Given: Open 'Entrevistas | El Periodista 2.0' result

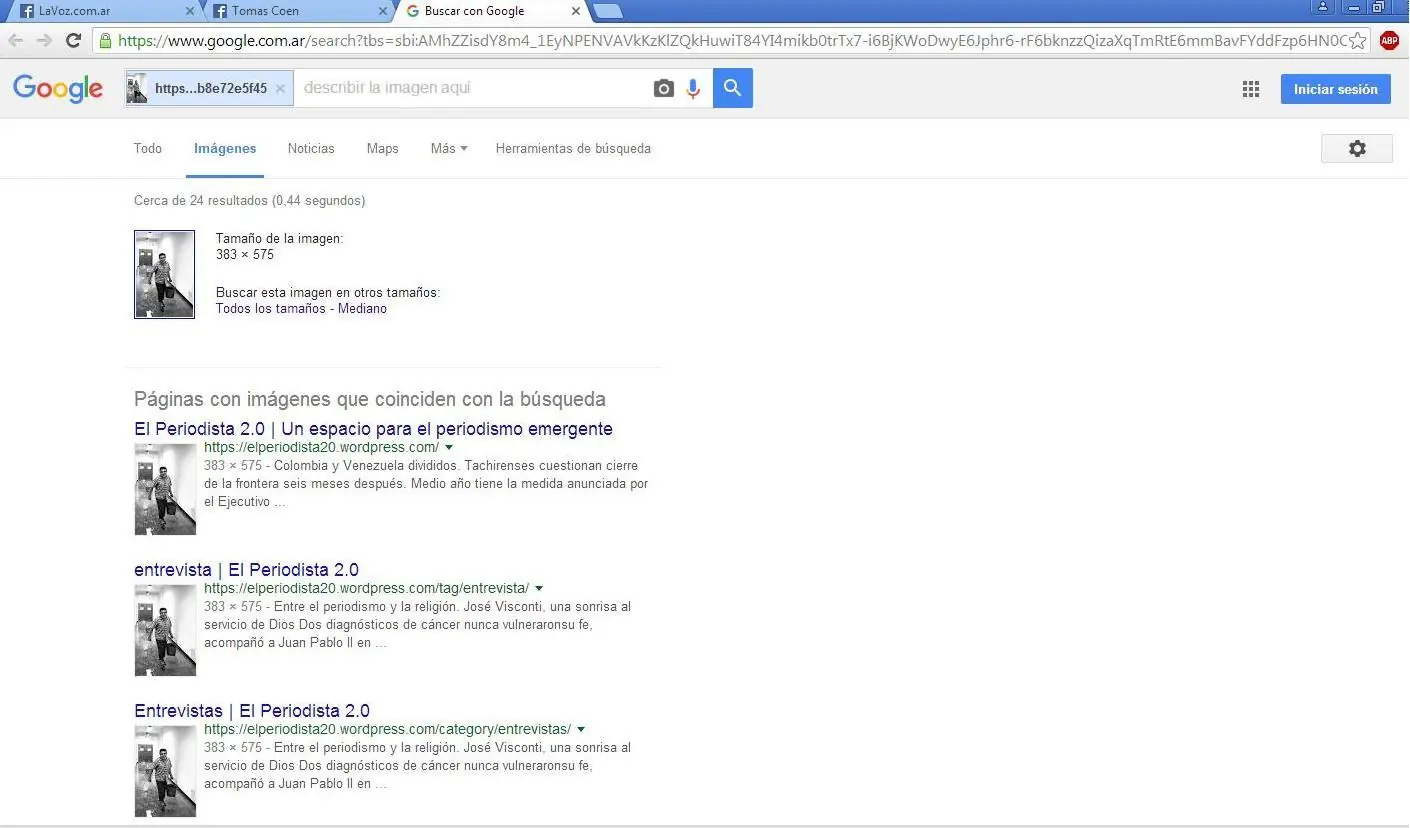Looking at the screenshot, I should [252, 711].
